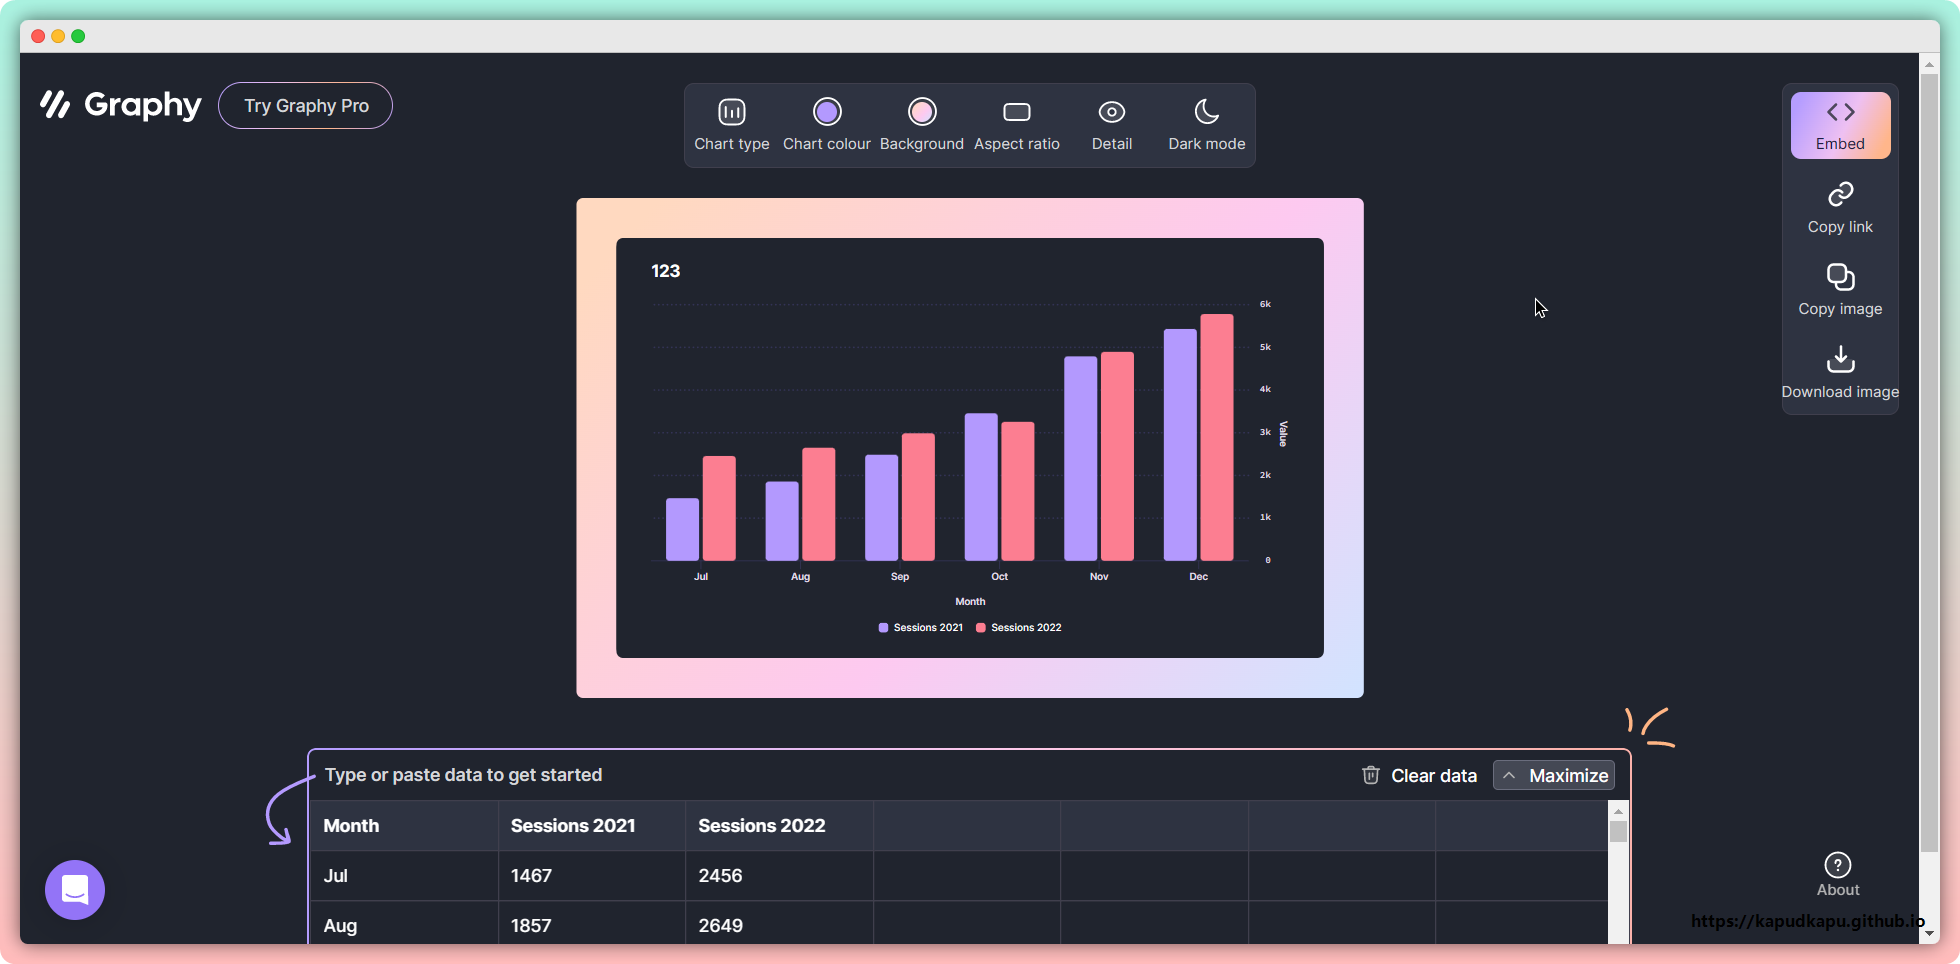Toggle Dark mode

click(1206, 125)
